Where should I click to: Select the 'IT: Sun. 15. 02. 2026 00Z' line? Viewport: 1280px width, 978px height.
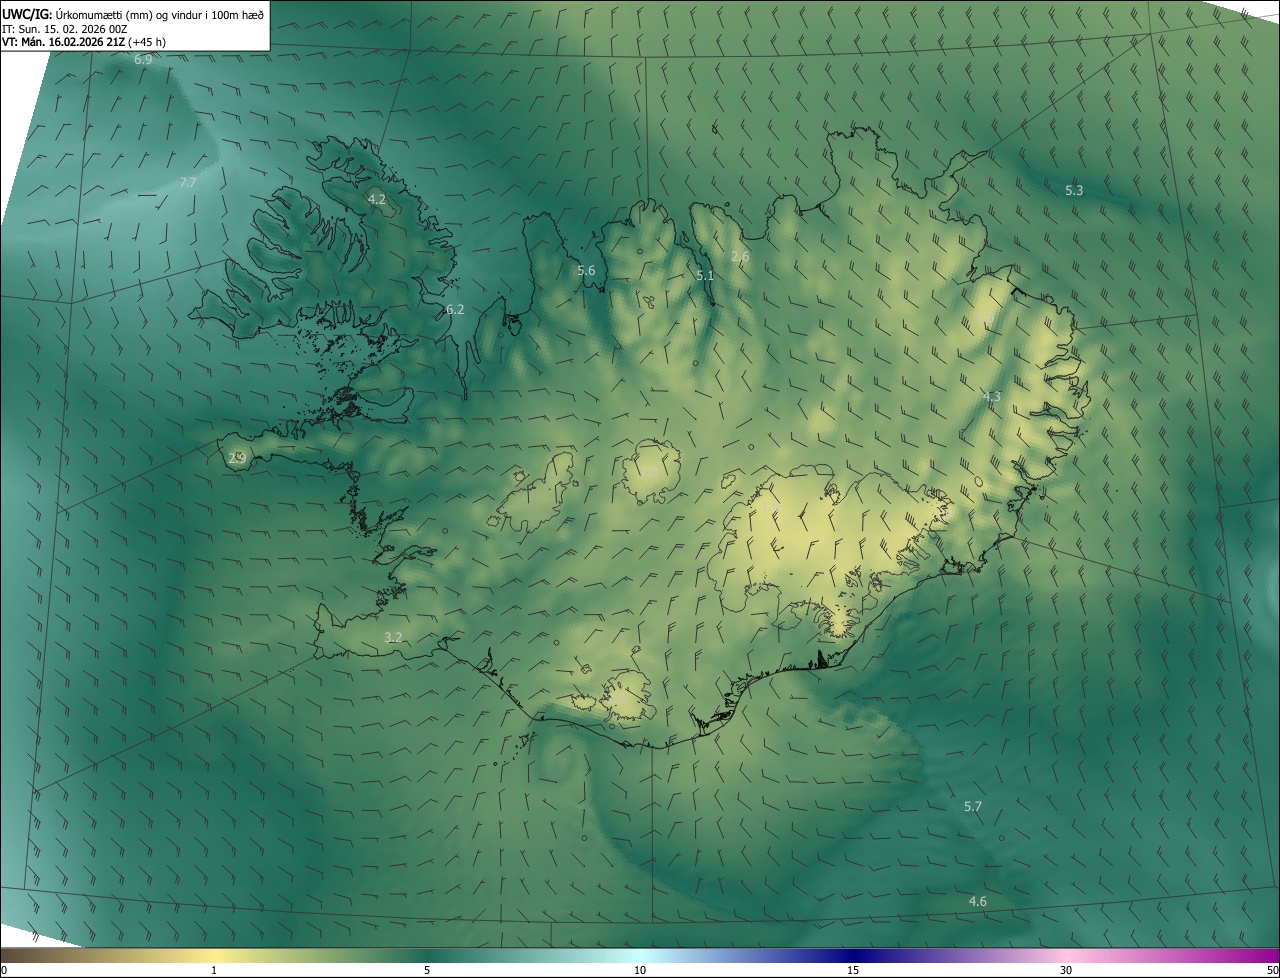[x=65, y=29]
